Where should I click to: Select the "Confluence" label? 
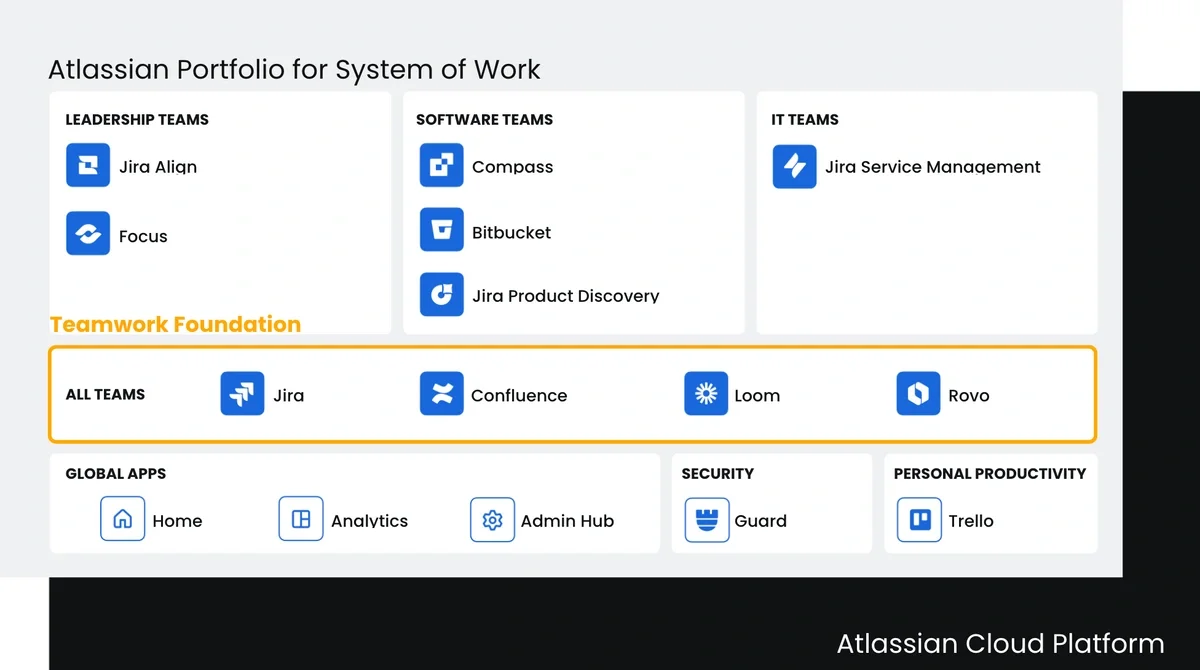point(519,396)
